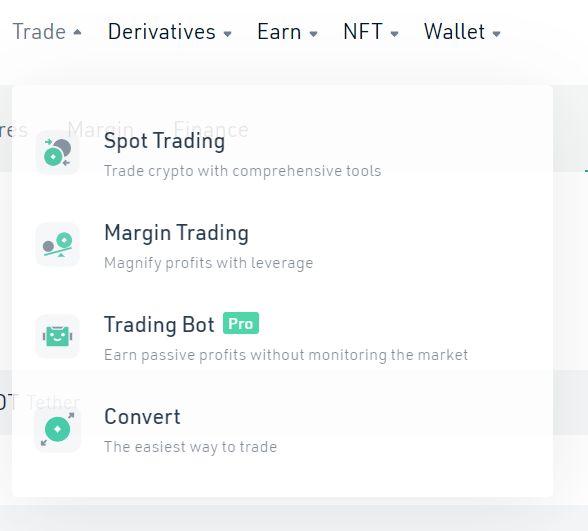Click 'Earn passive profits' description text
Image resolution: width=588 pixels, height=531 pixels.
click(x=286, y=355)
